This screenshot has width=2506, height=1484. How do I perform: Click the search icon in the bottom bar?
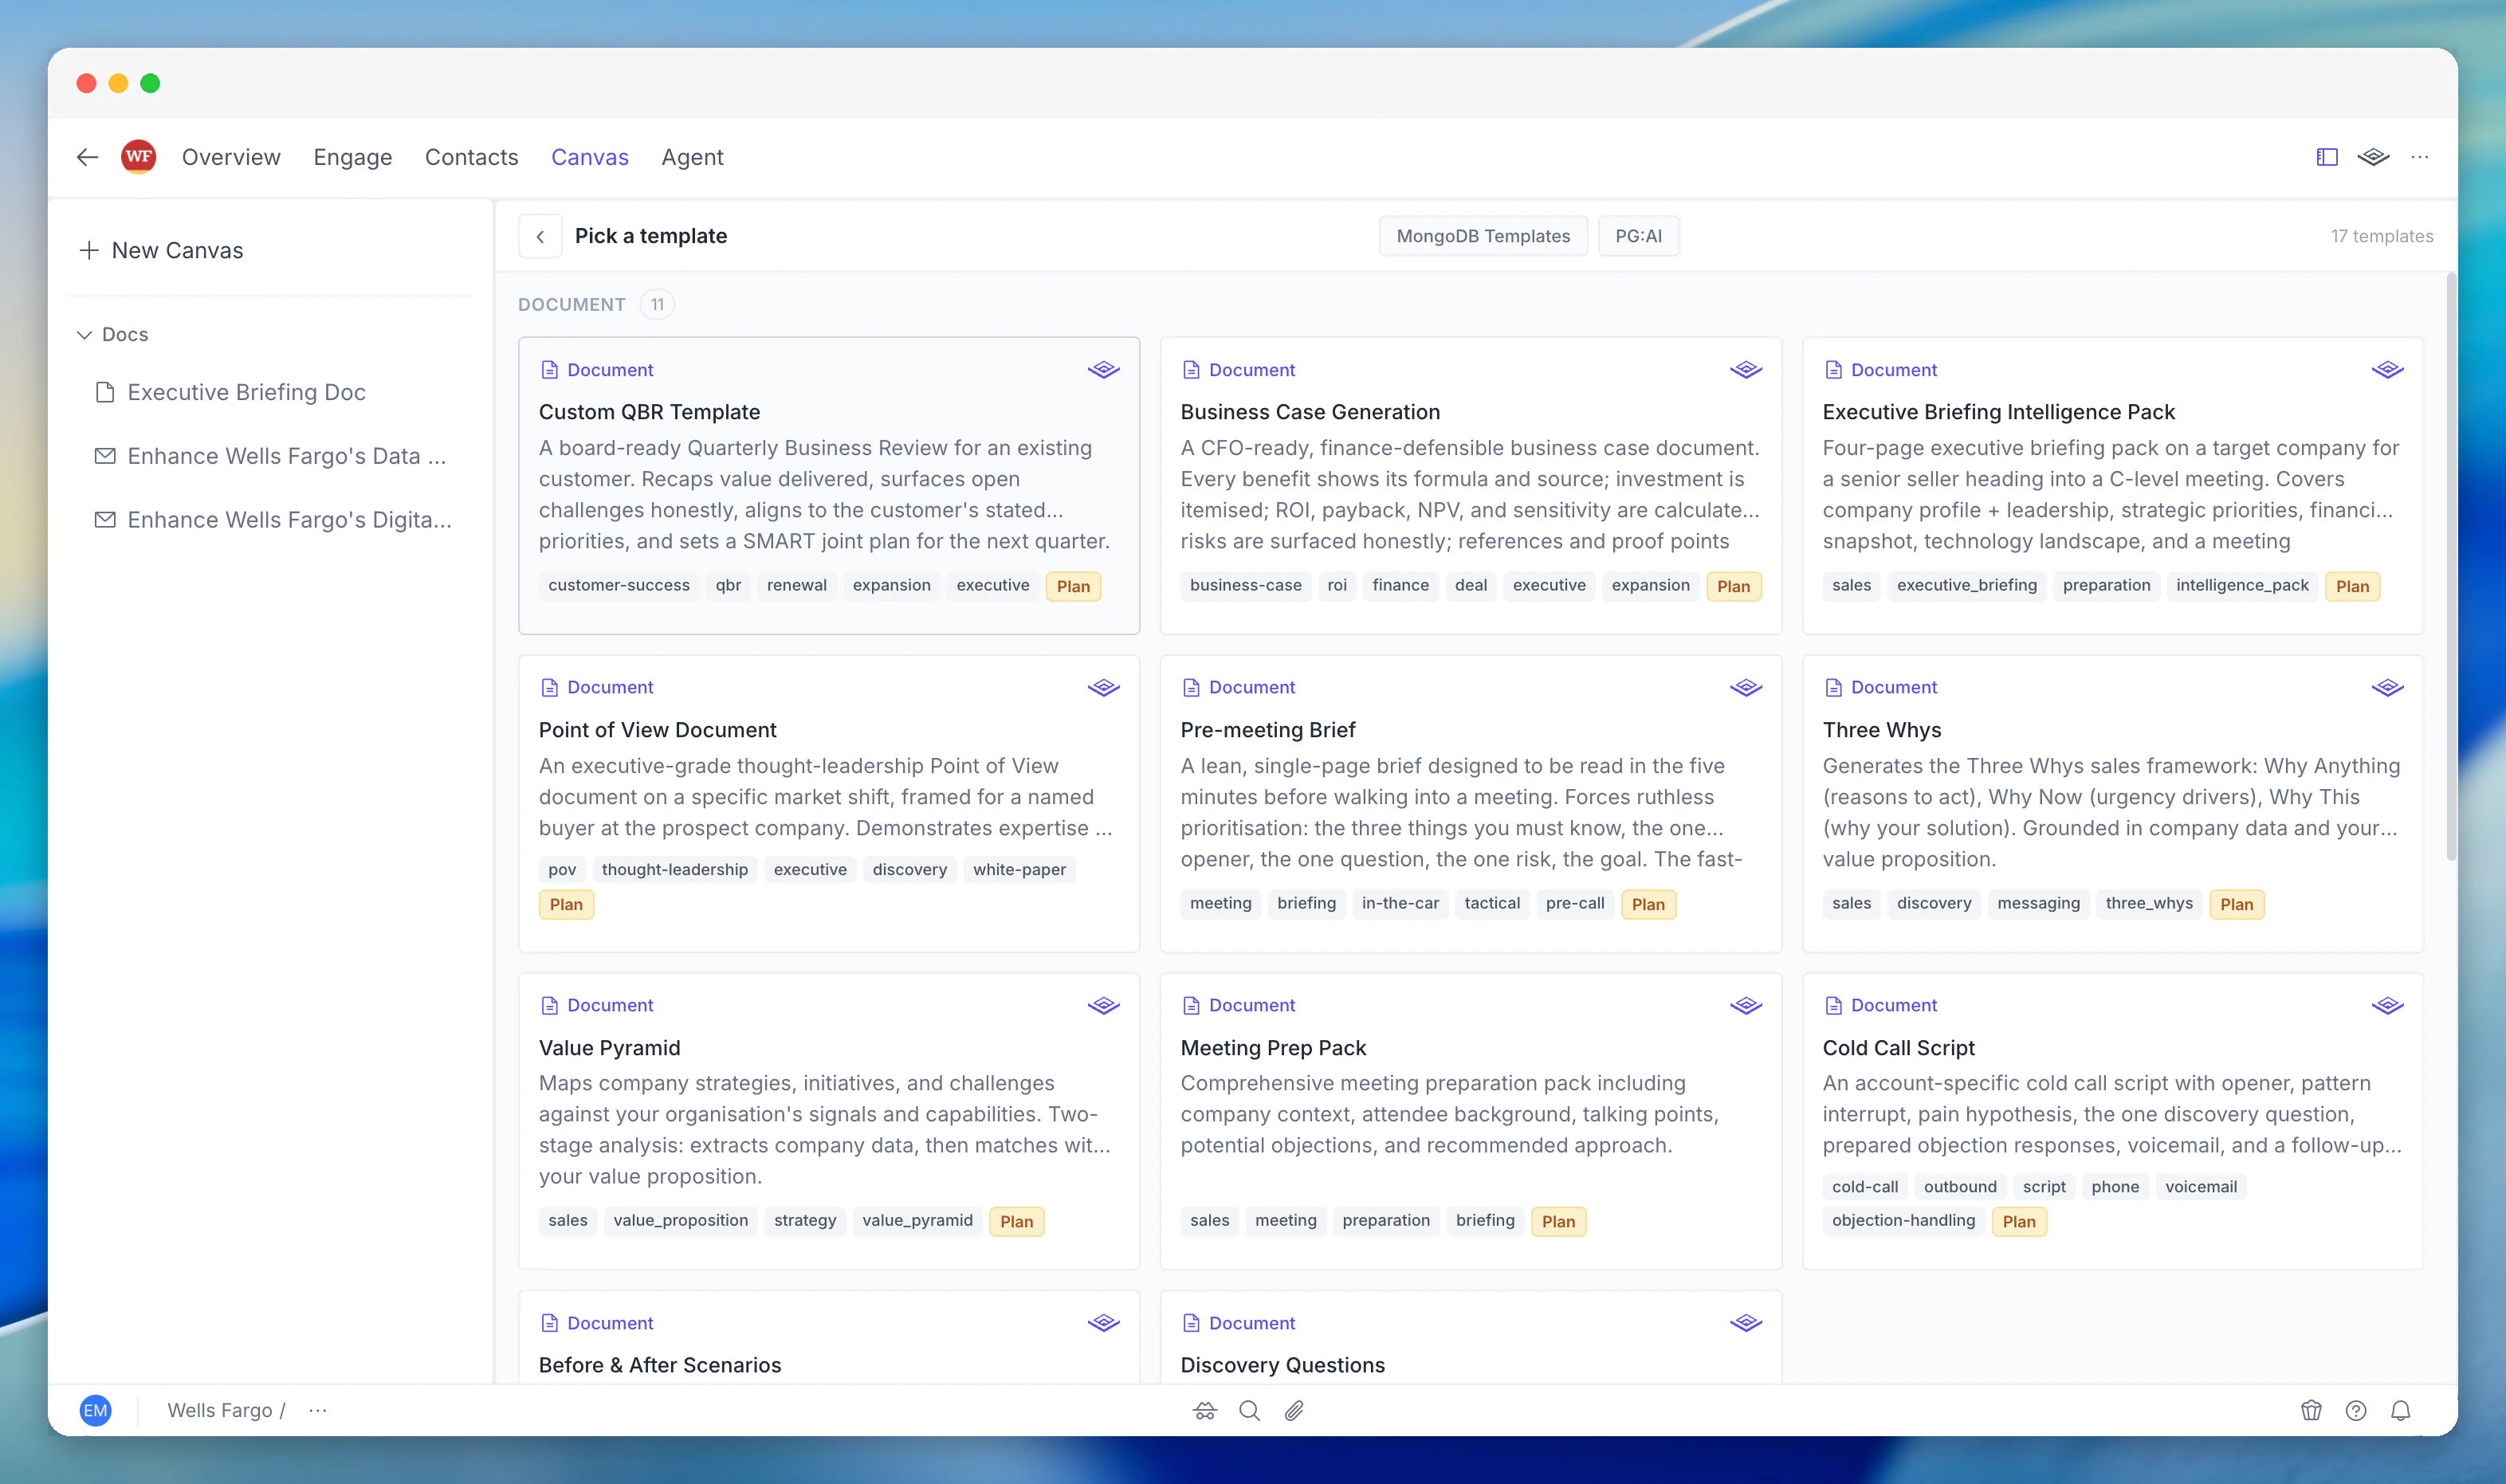pos(1249,1410)
